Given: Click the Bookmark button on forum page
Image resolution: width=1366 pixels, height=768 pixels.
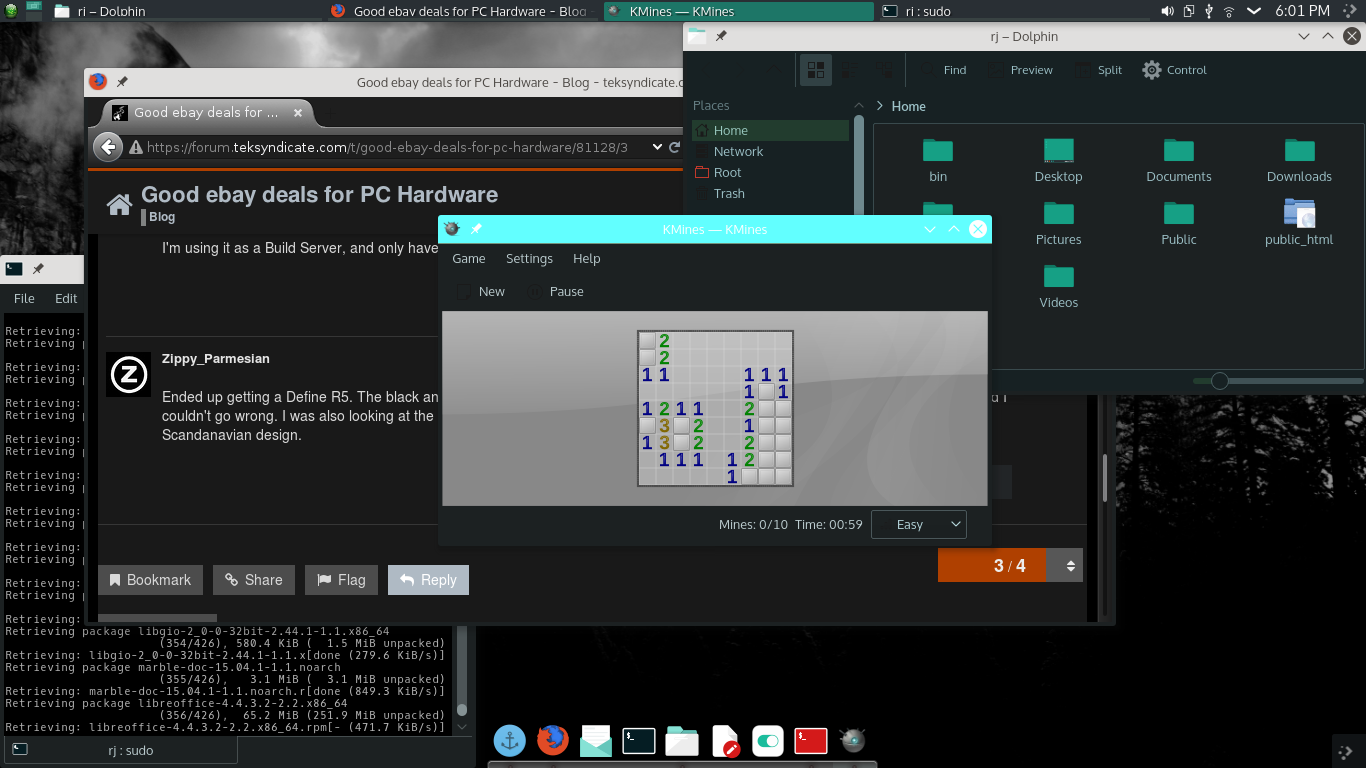Looking at the screenshot, I should pyautogui.click(x=150, y=580).
